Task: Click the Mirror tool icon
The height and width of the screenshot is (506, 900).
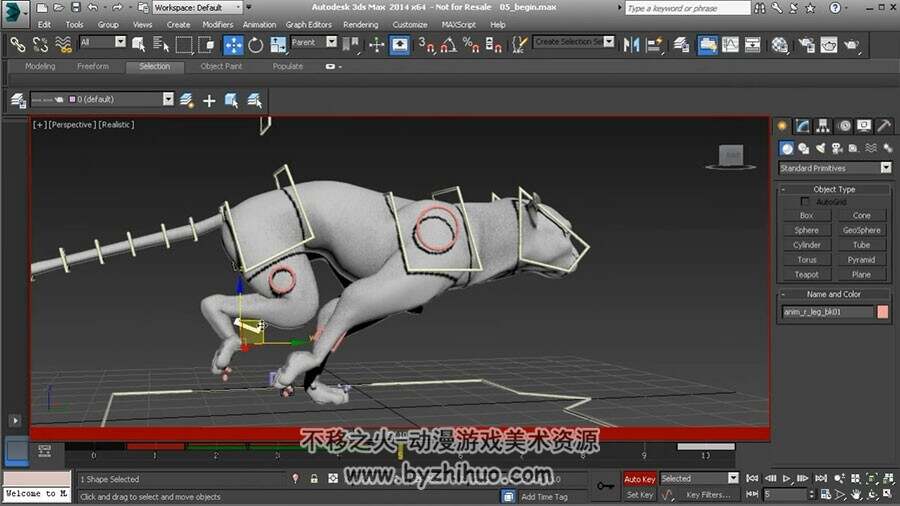Action: (631, 44)
